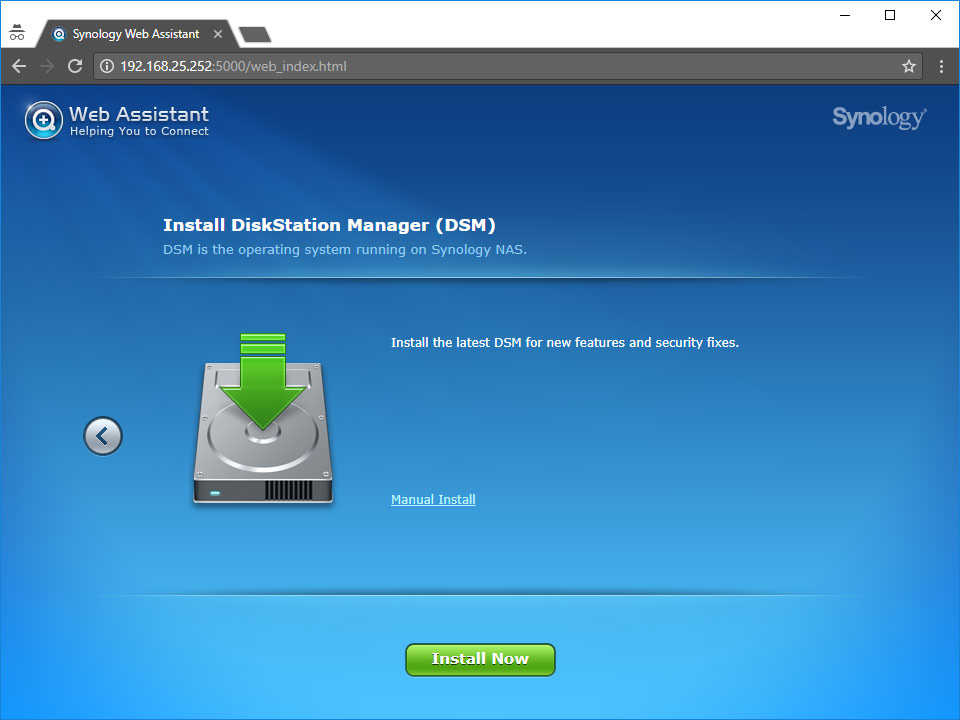This screenshot has width=960, height=720.
Task: Close the browser window
Action: [936, 15]
